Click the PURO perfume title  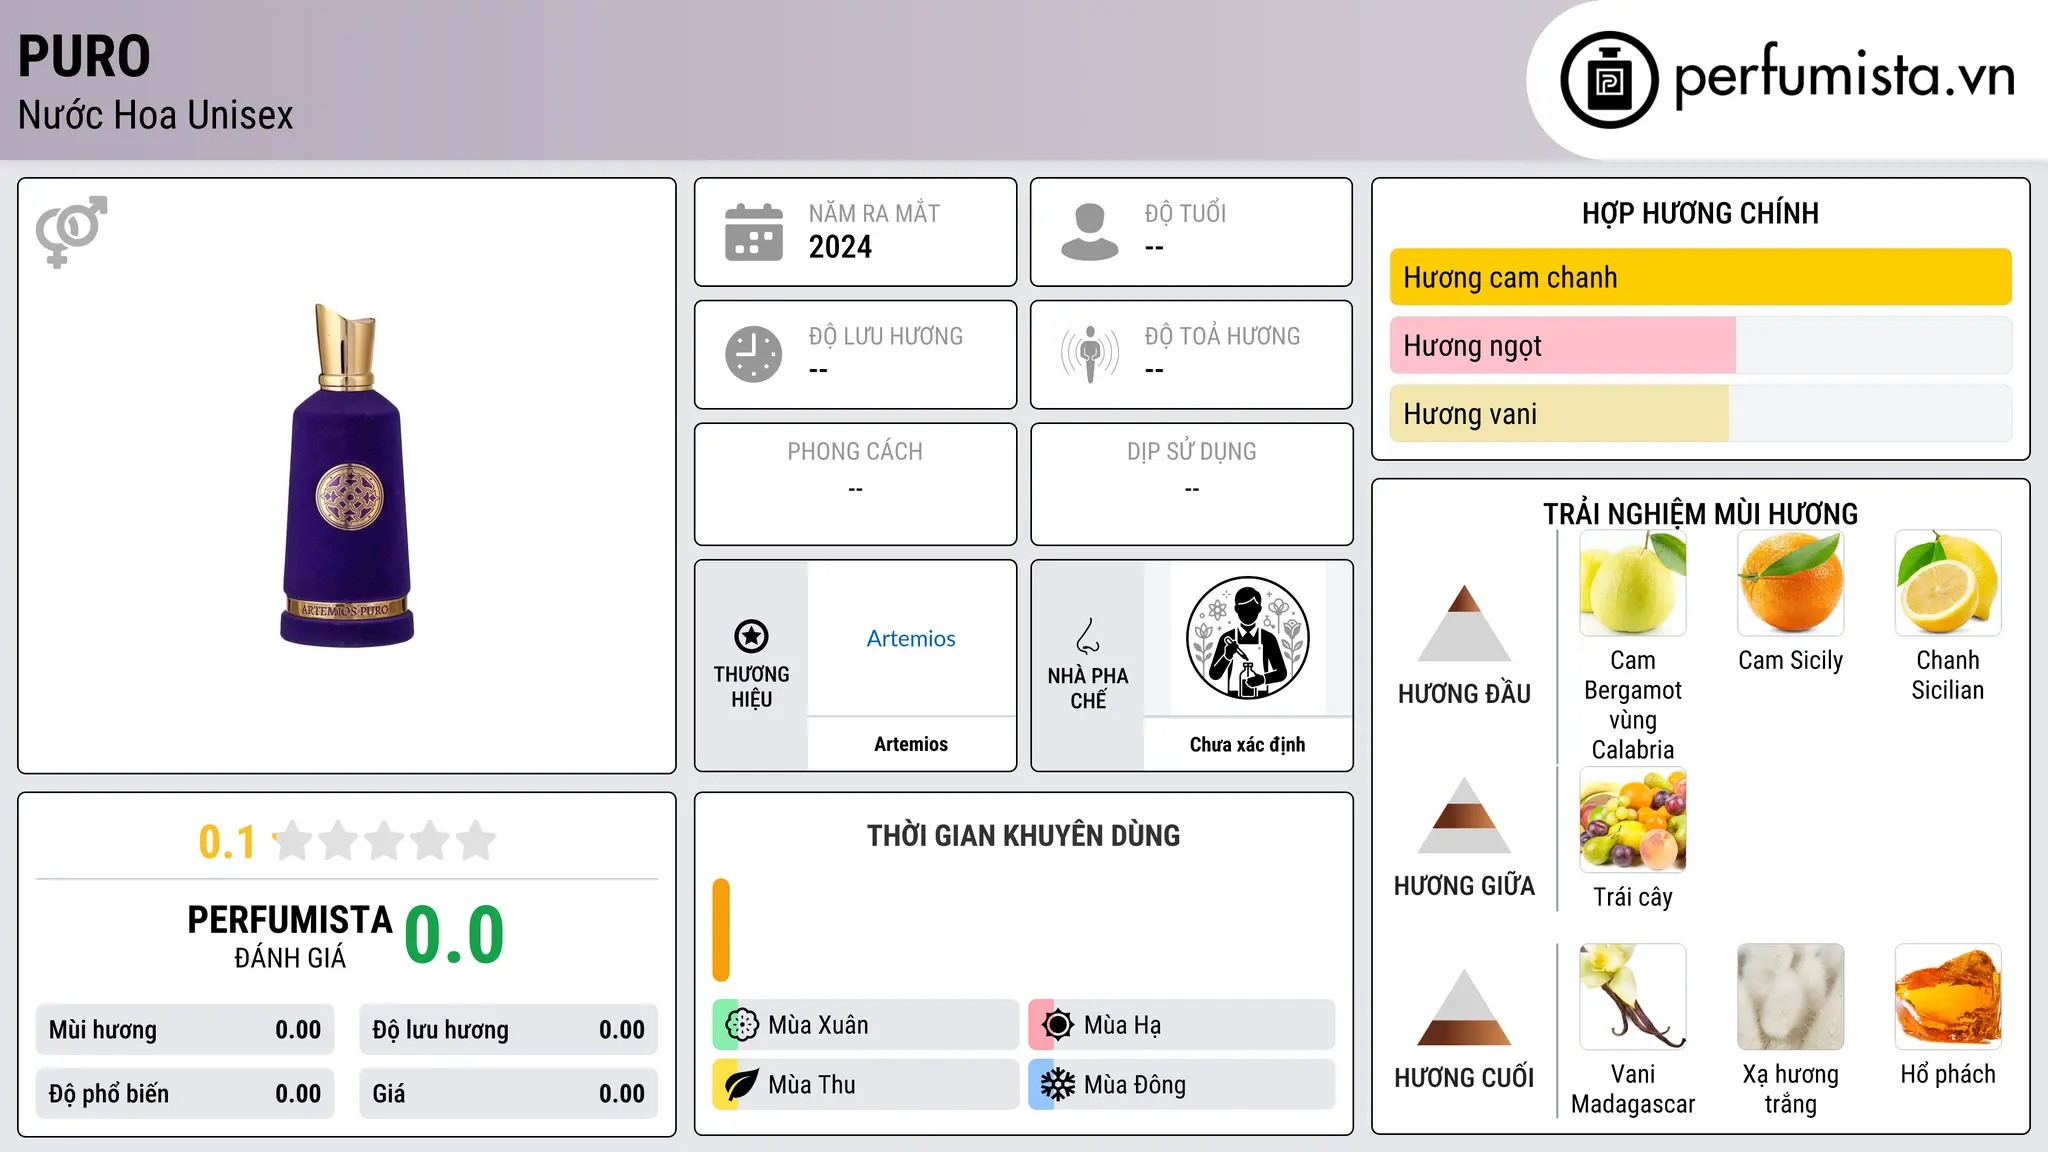pos(84,56)
